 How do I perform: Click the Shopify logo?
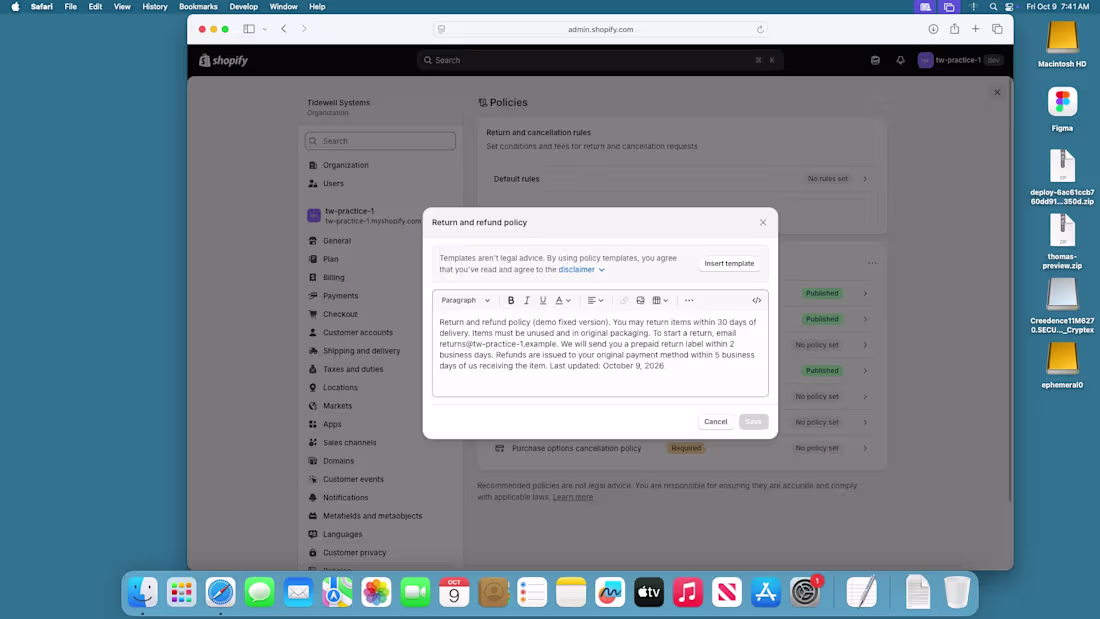click(223, 60)
